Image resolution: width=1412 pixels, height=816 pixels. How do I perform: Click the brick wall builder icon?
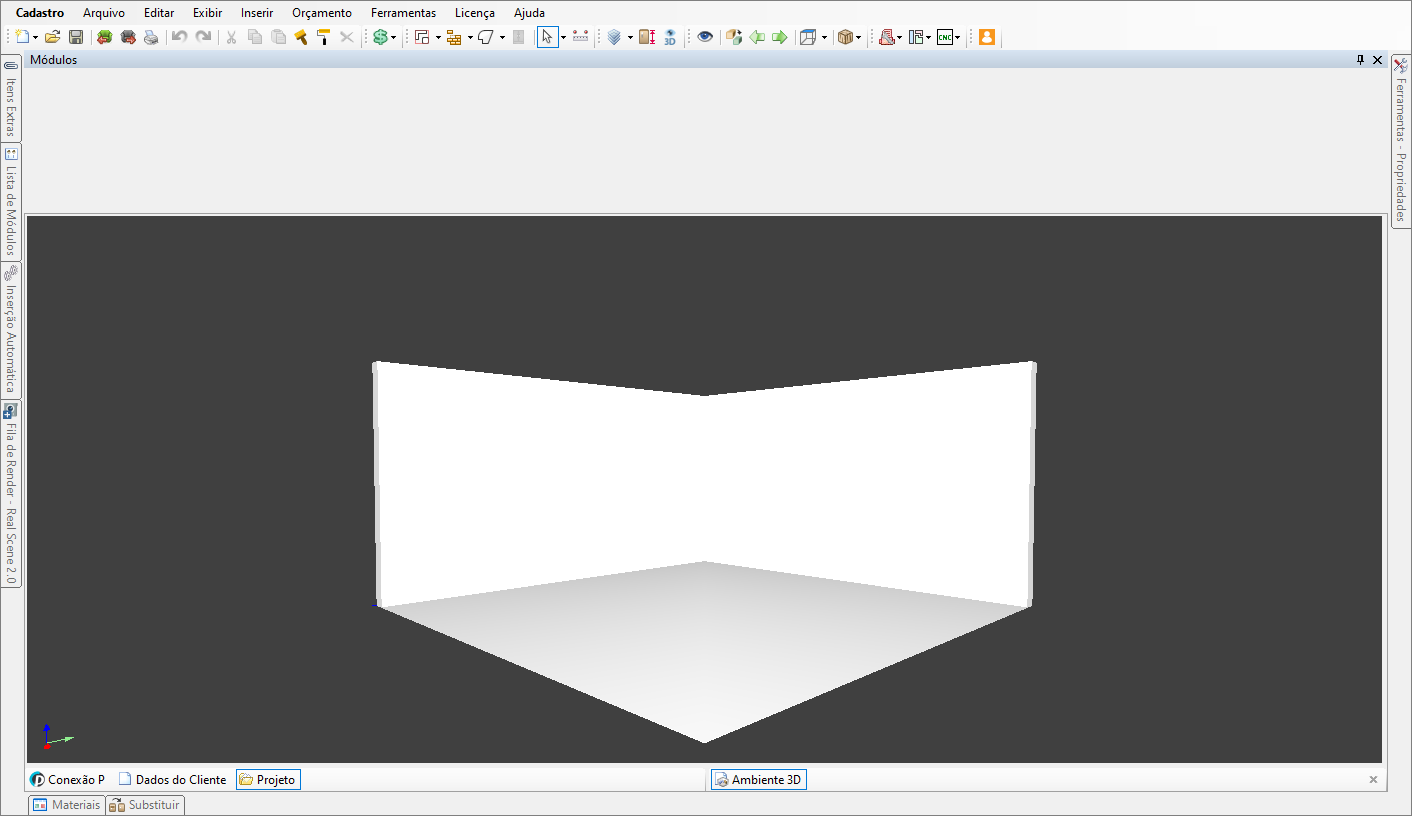[454, 37]
